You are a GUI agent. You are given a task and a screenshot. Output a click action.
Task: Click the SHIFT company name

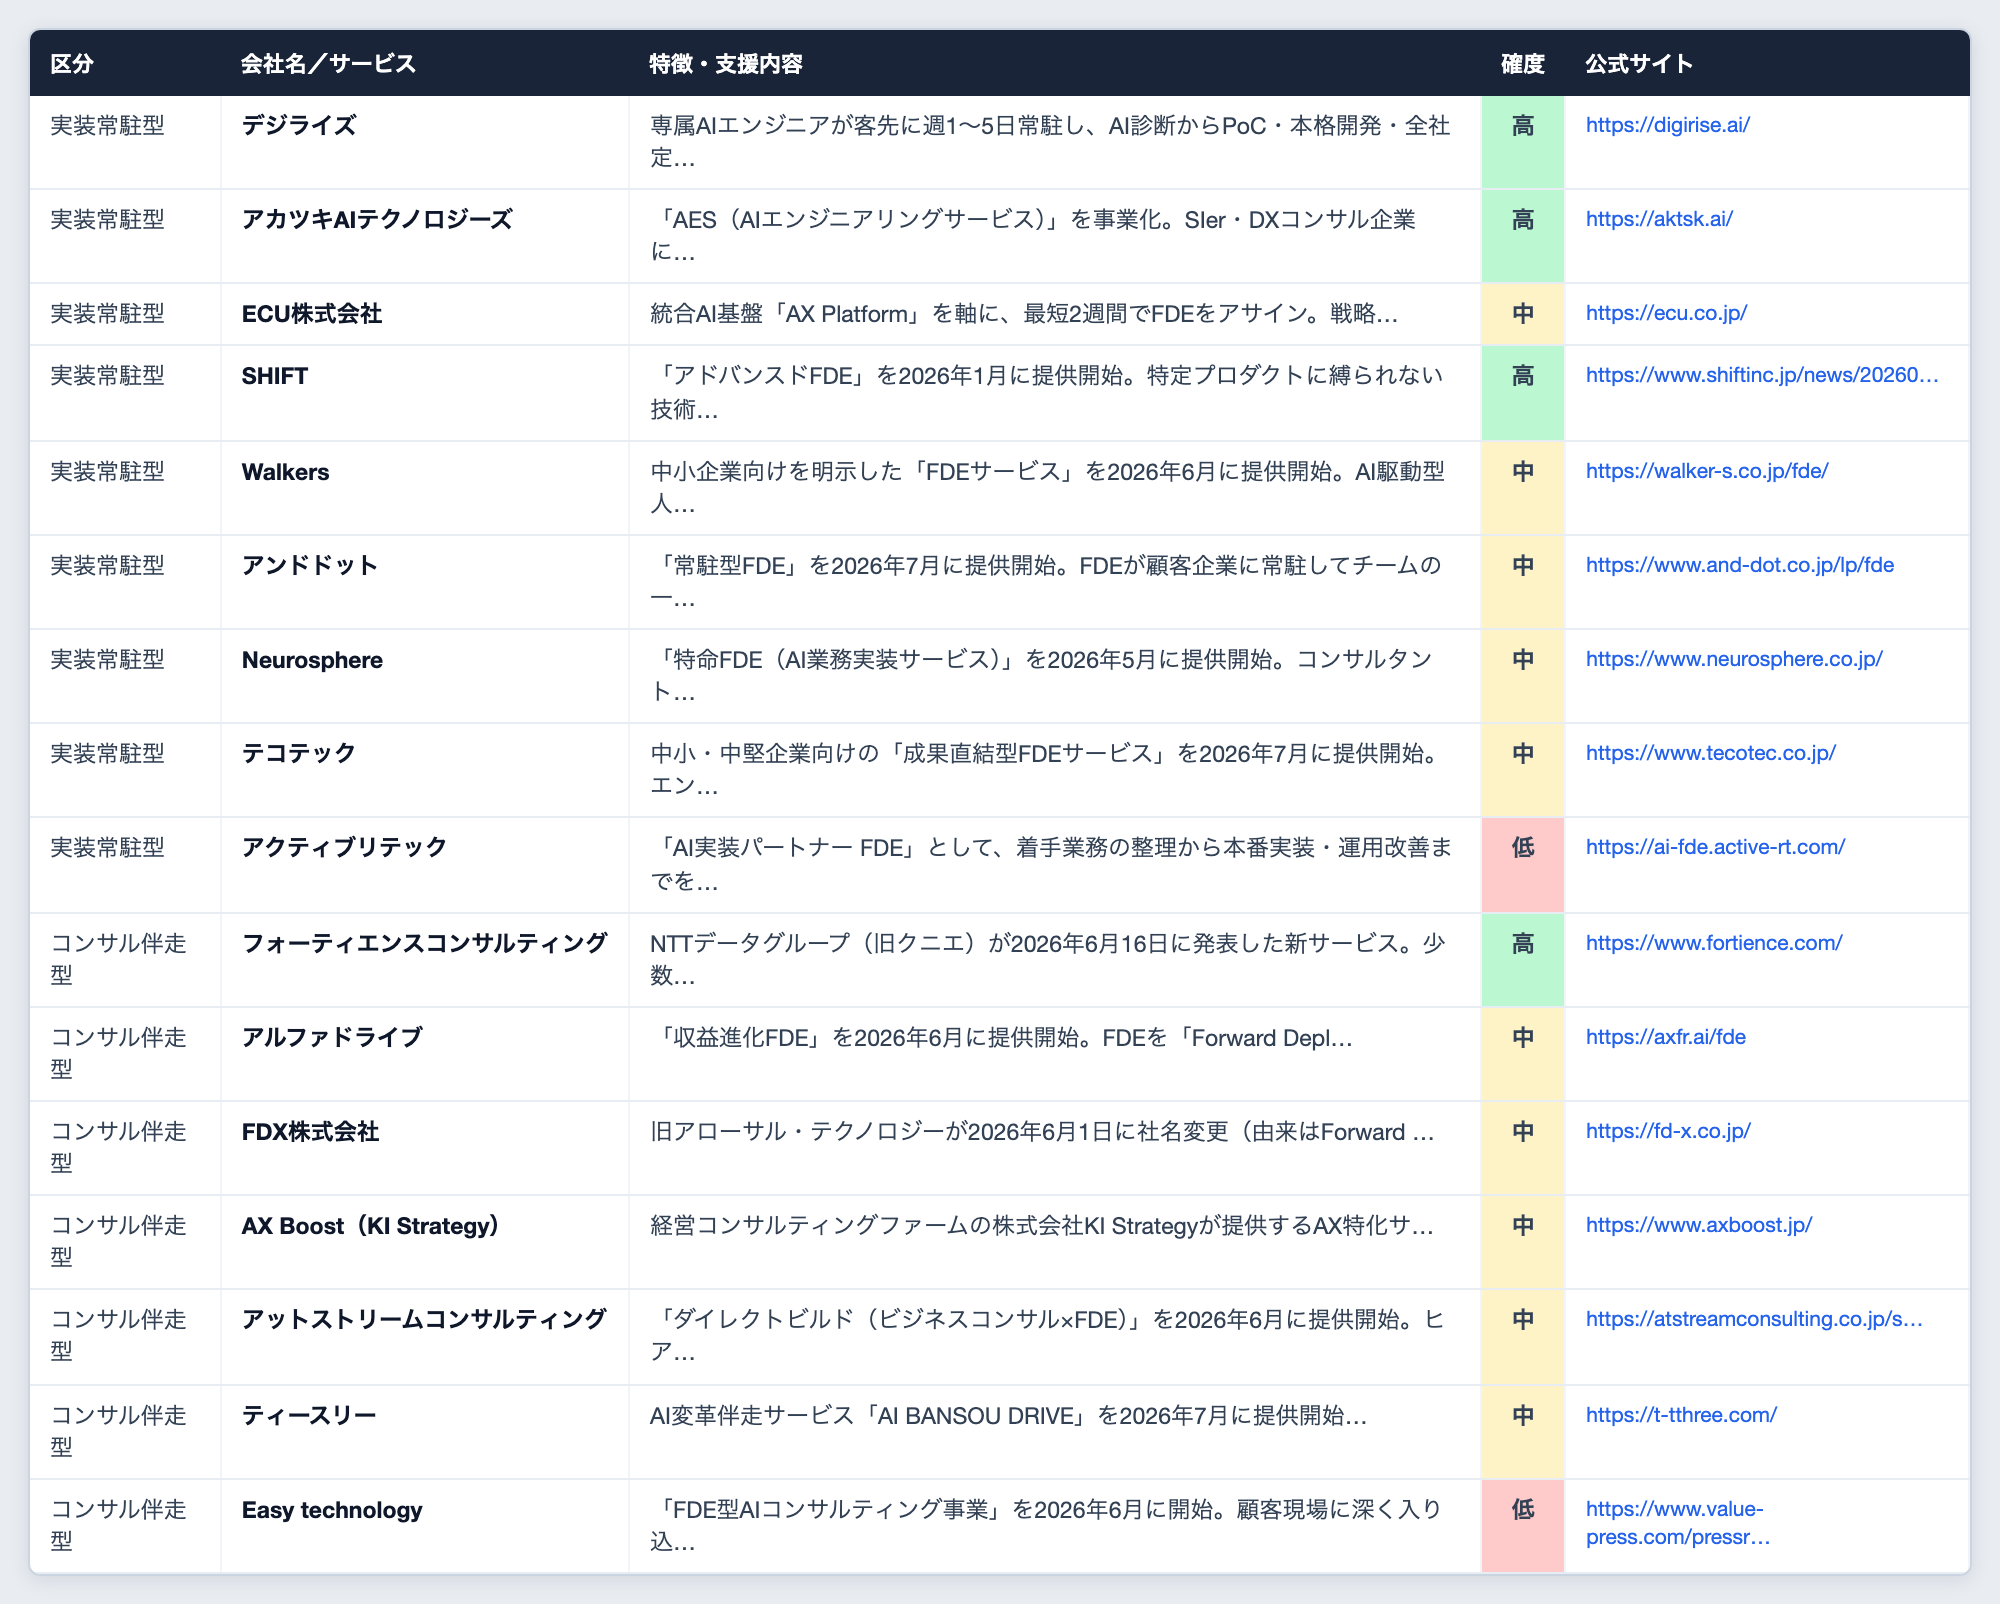(275, 376)
